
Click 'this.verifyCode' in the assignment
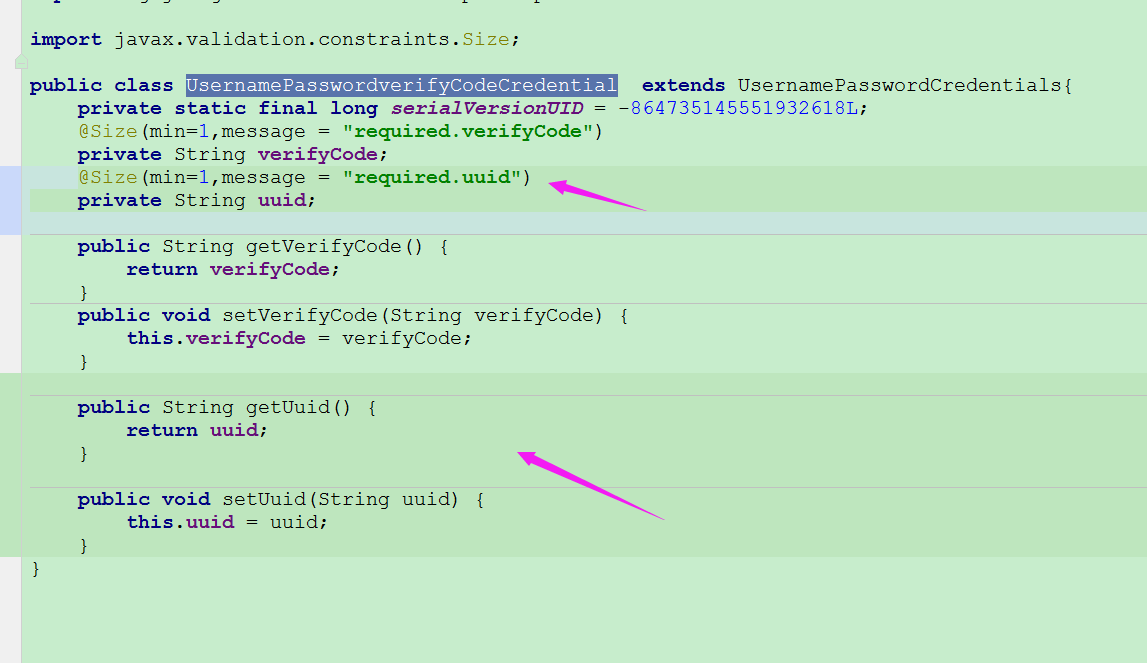pos(216,339)
